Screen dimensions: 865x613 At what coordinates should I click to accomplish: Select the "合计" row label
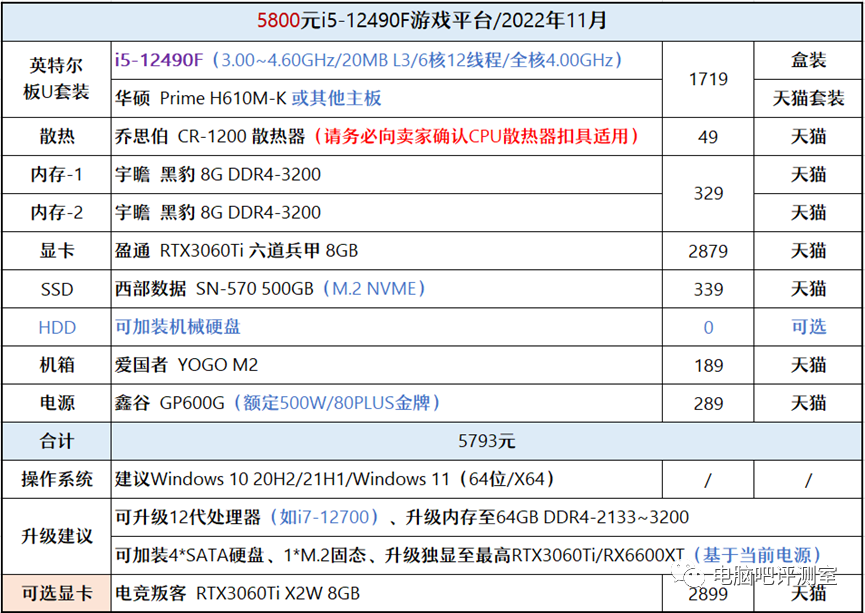click(56, 441)
